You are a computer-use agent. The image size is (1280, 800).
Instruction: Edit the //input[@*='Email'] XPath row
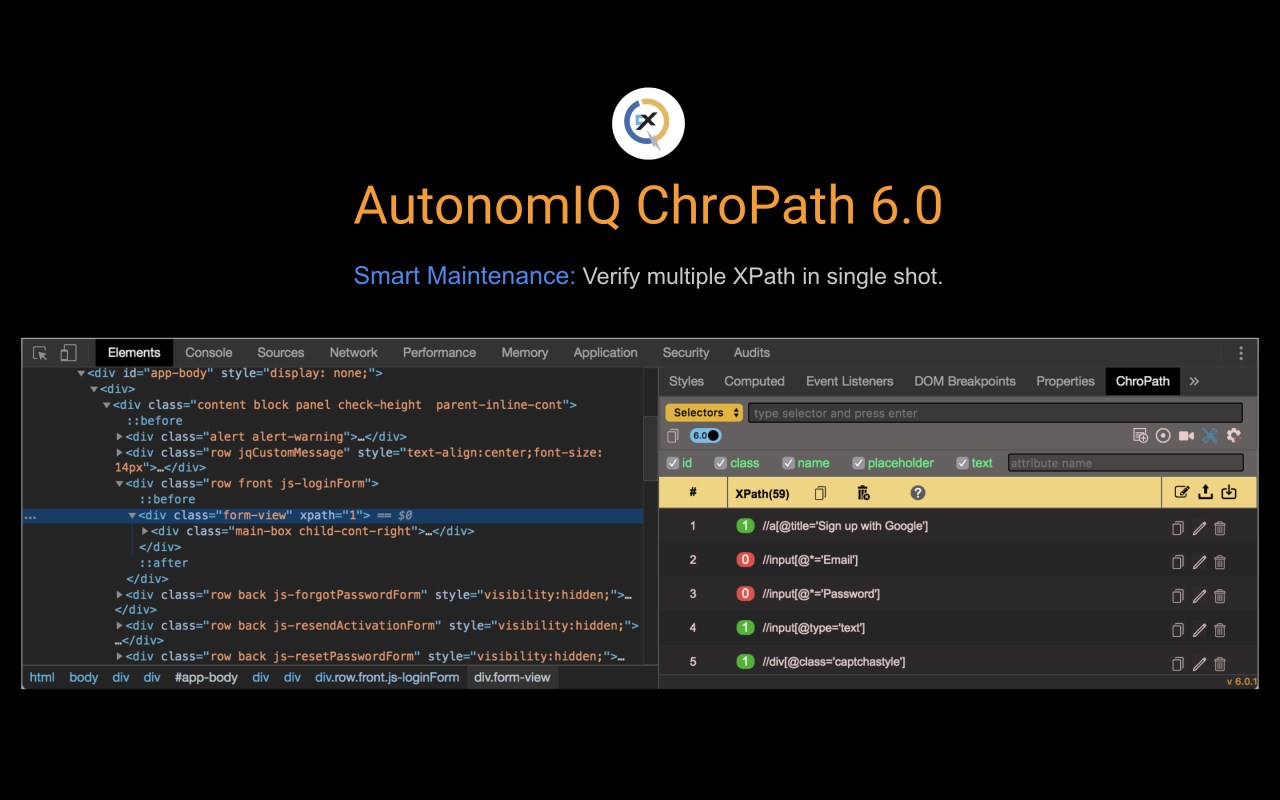pos(1200,562)
